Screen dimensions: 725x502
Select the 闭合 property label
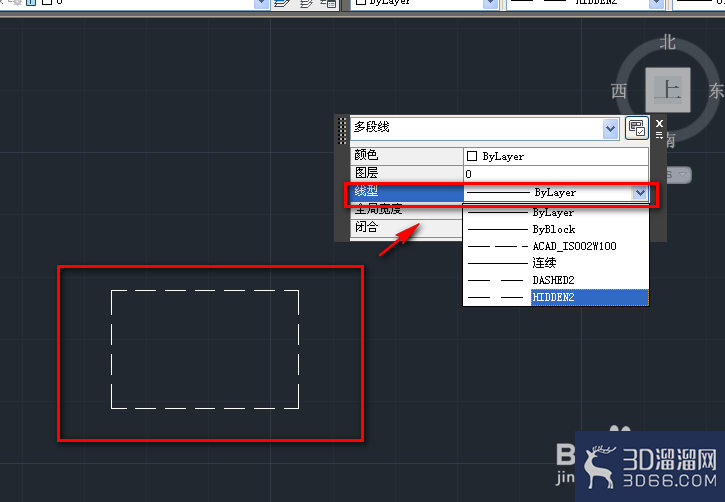(407, 227)
